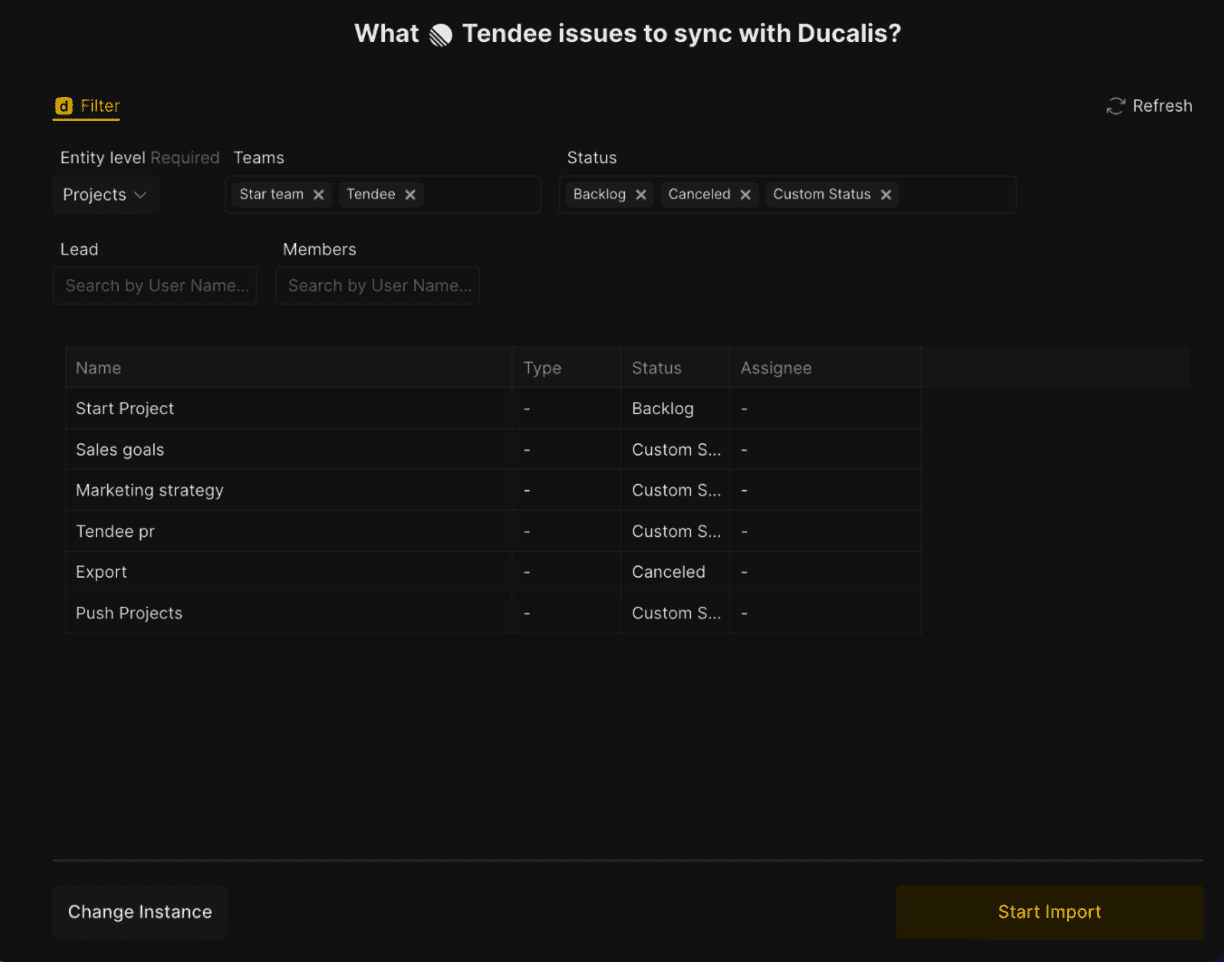Open the Teams multi-select field

click(383, 195)
